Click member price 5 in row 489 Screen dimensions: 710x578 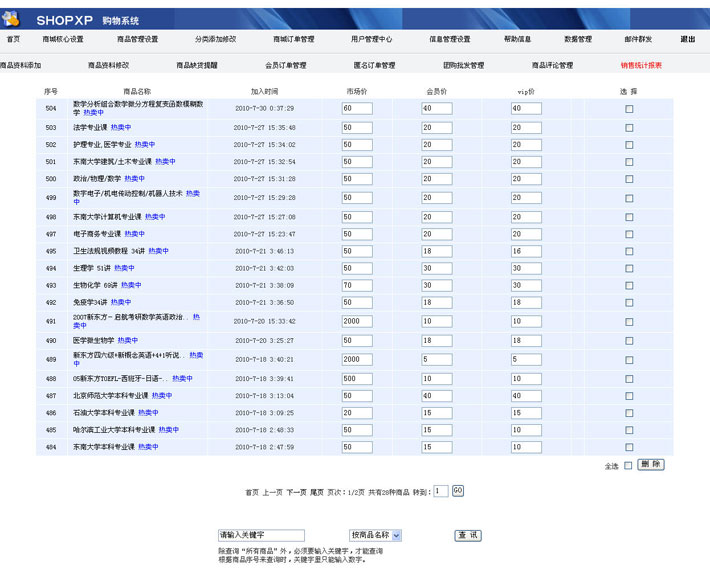click(437, 360)
